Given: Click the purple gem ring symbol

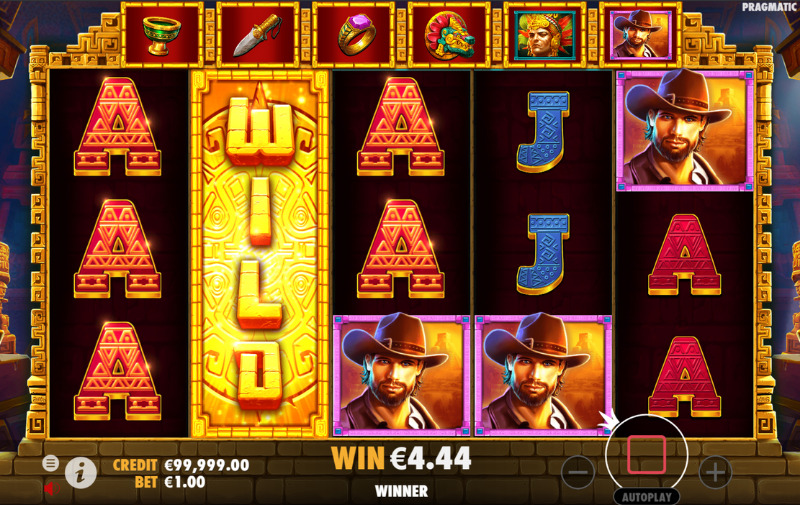Looking at the screenshot, I should point(354,35).
